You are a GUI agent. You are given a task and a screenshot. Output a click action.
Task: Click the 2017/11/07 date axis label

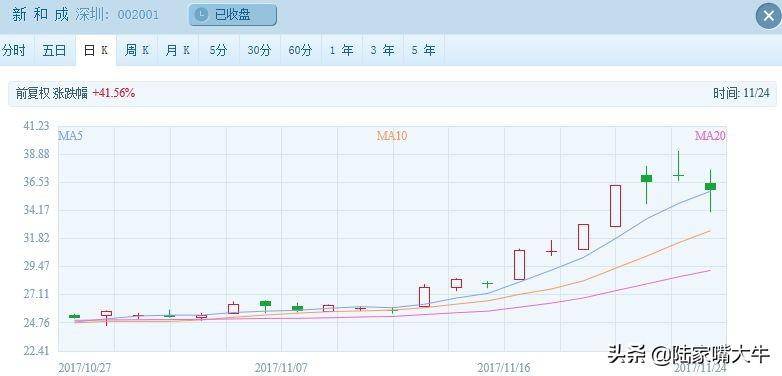pos(281,368)
